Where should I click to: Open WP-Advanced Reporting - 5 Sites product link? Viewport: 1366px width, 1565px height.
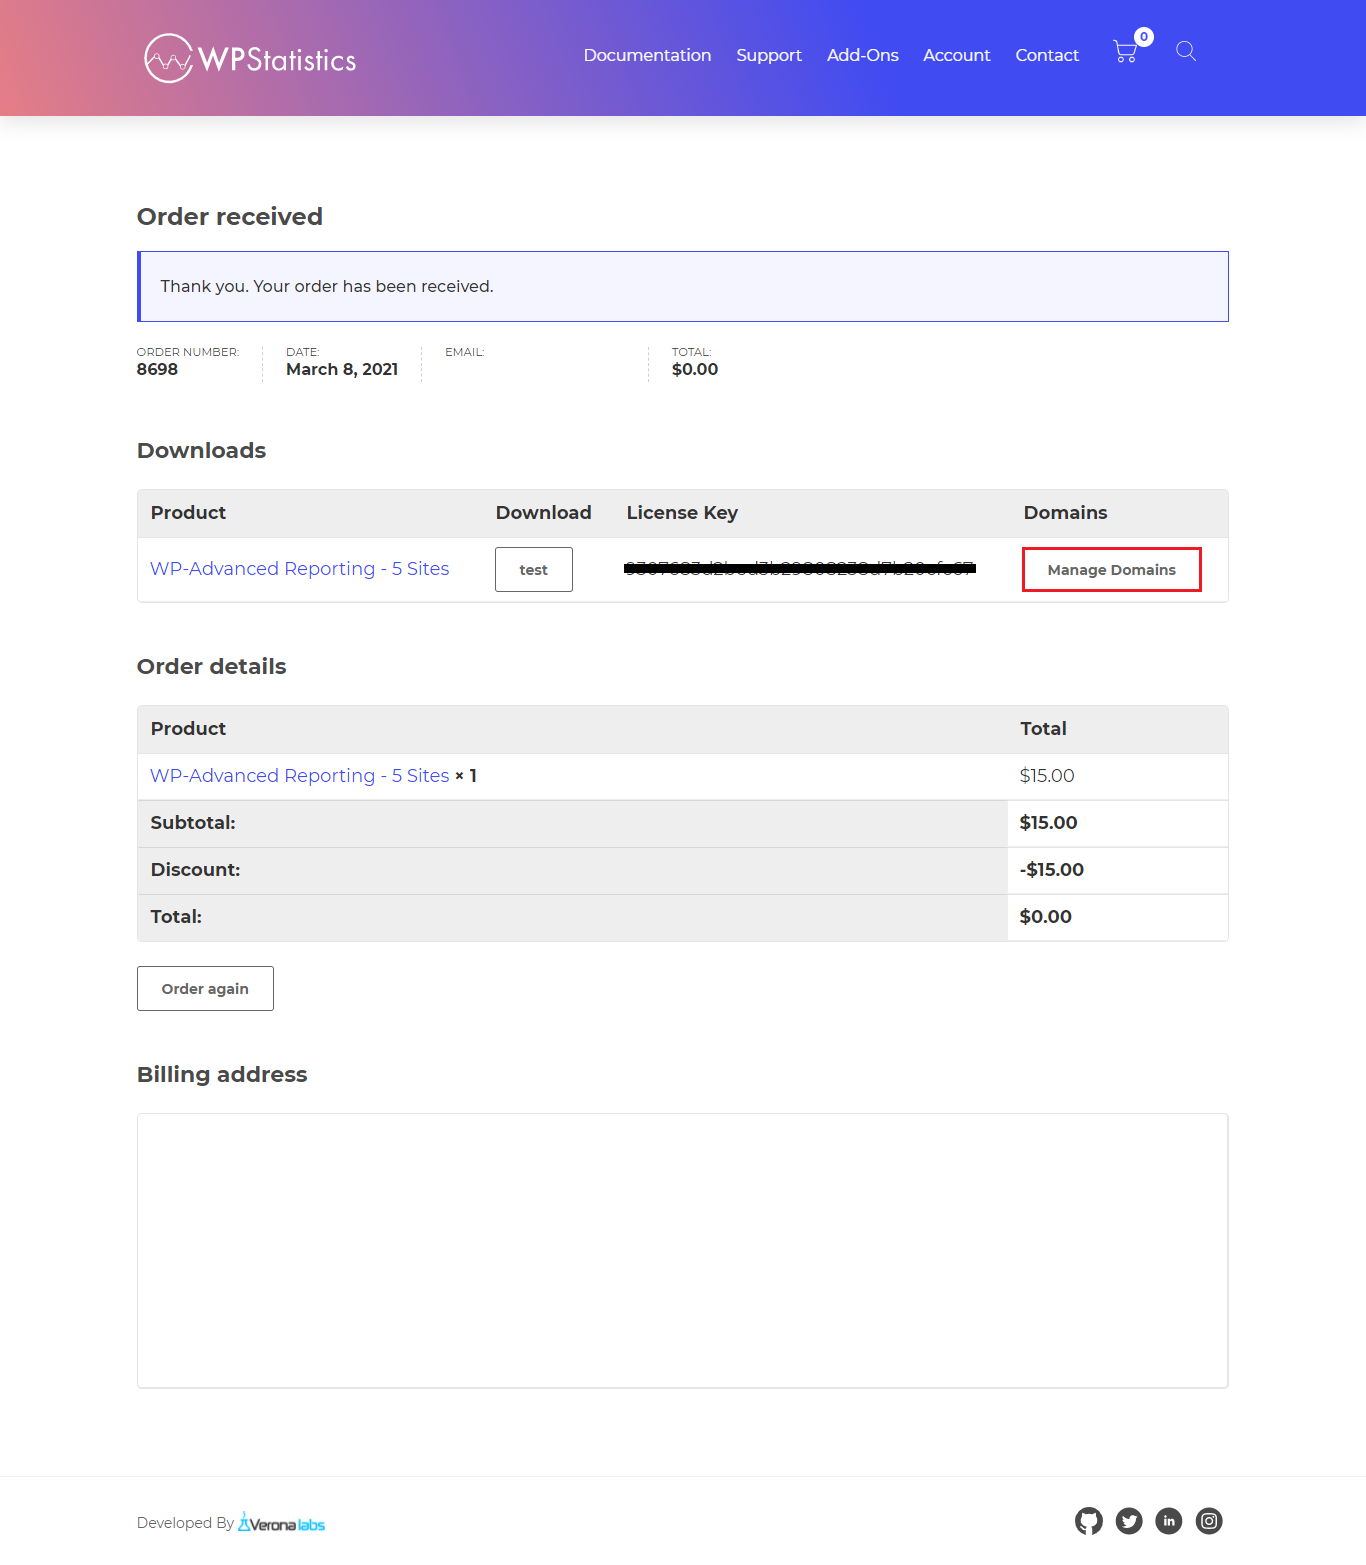click(x=300, y=568)
